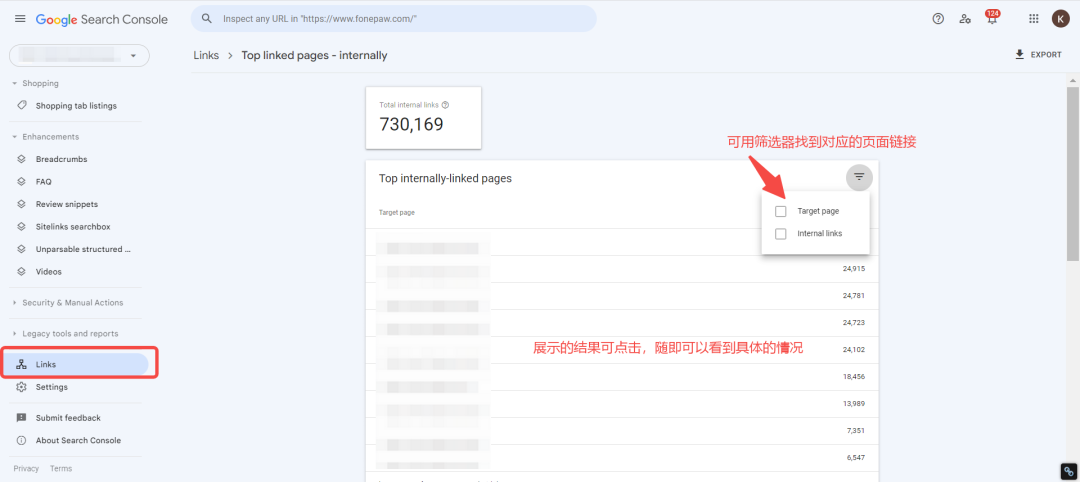This screenshot has width=1080, height=482.
Task: Click the Export download icon
Action: (x=1019, y=54)
